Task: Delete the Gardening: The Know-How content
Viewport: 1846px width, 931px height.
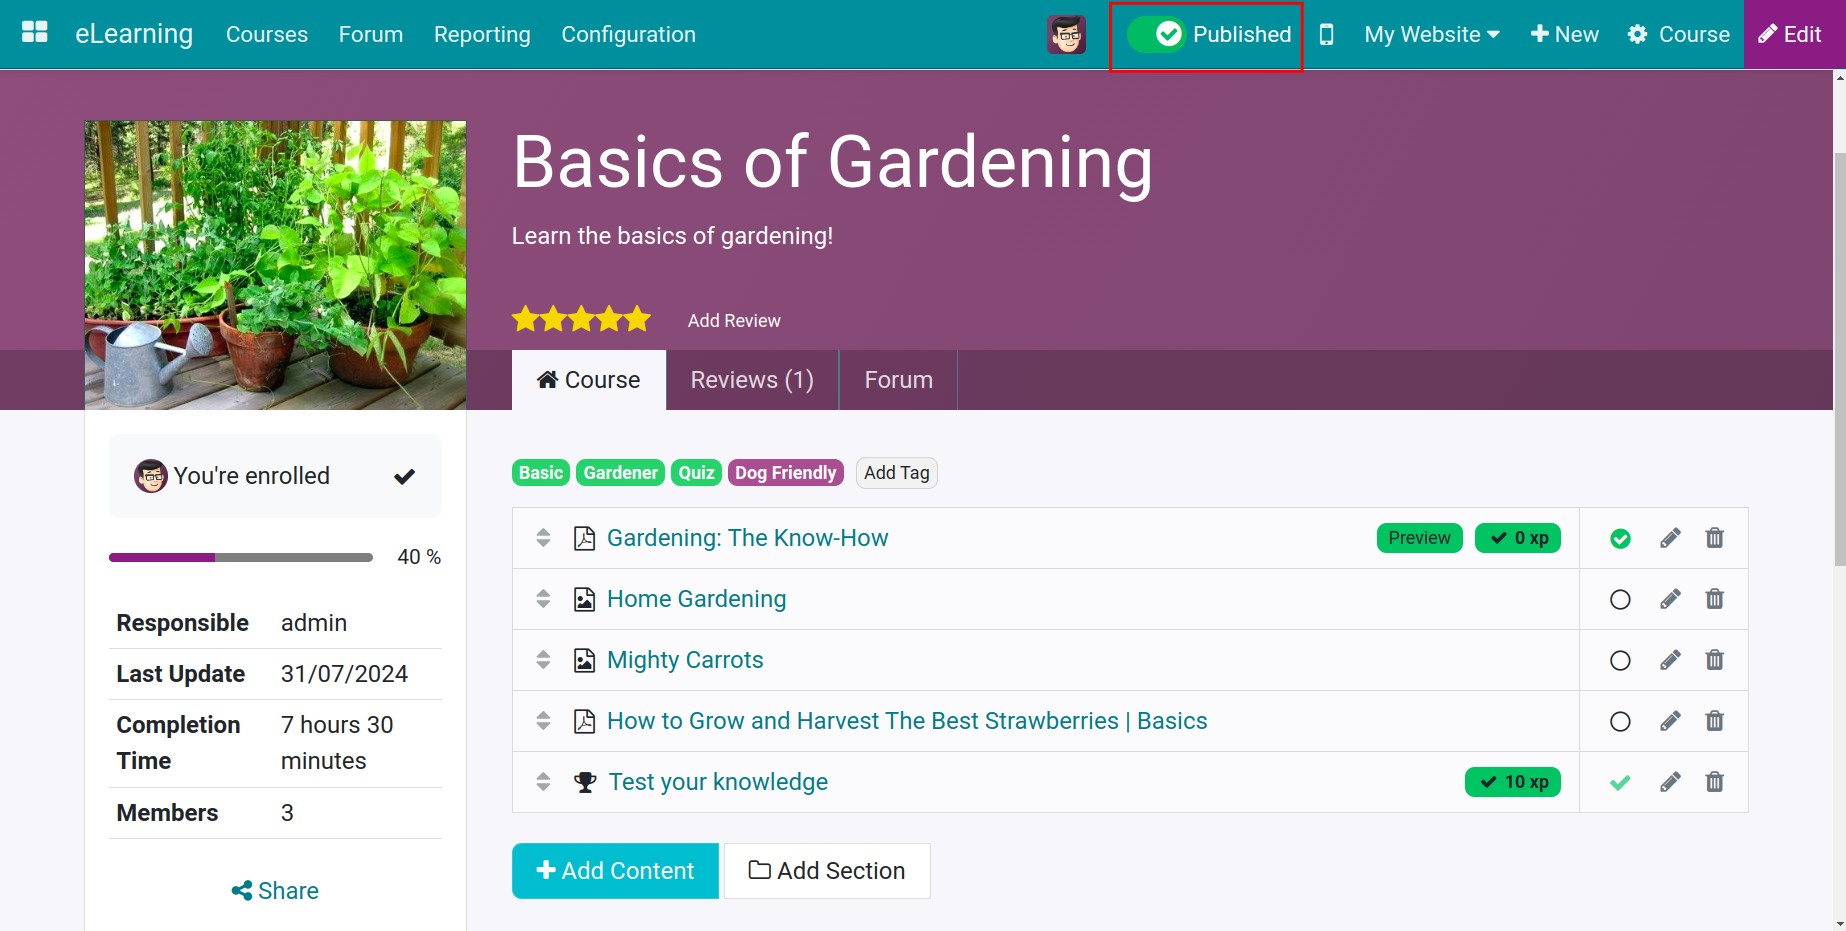Action: pos(1714,538)
